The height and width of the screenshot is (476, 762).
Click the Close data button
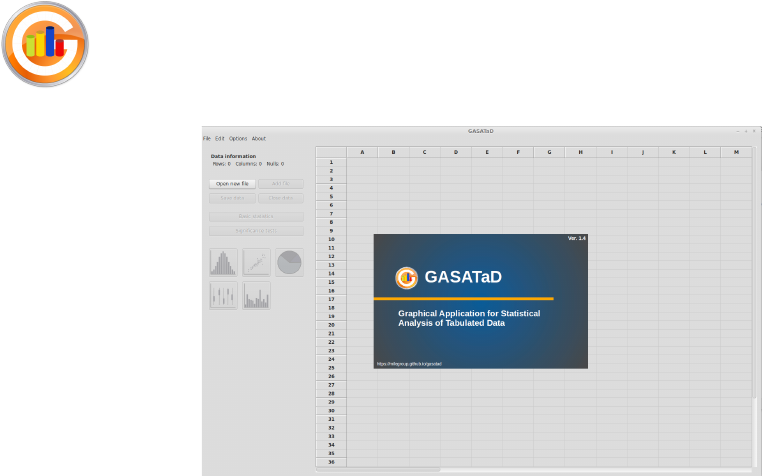point(281,198)
